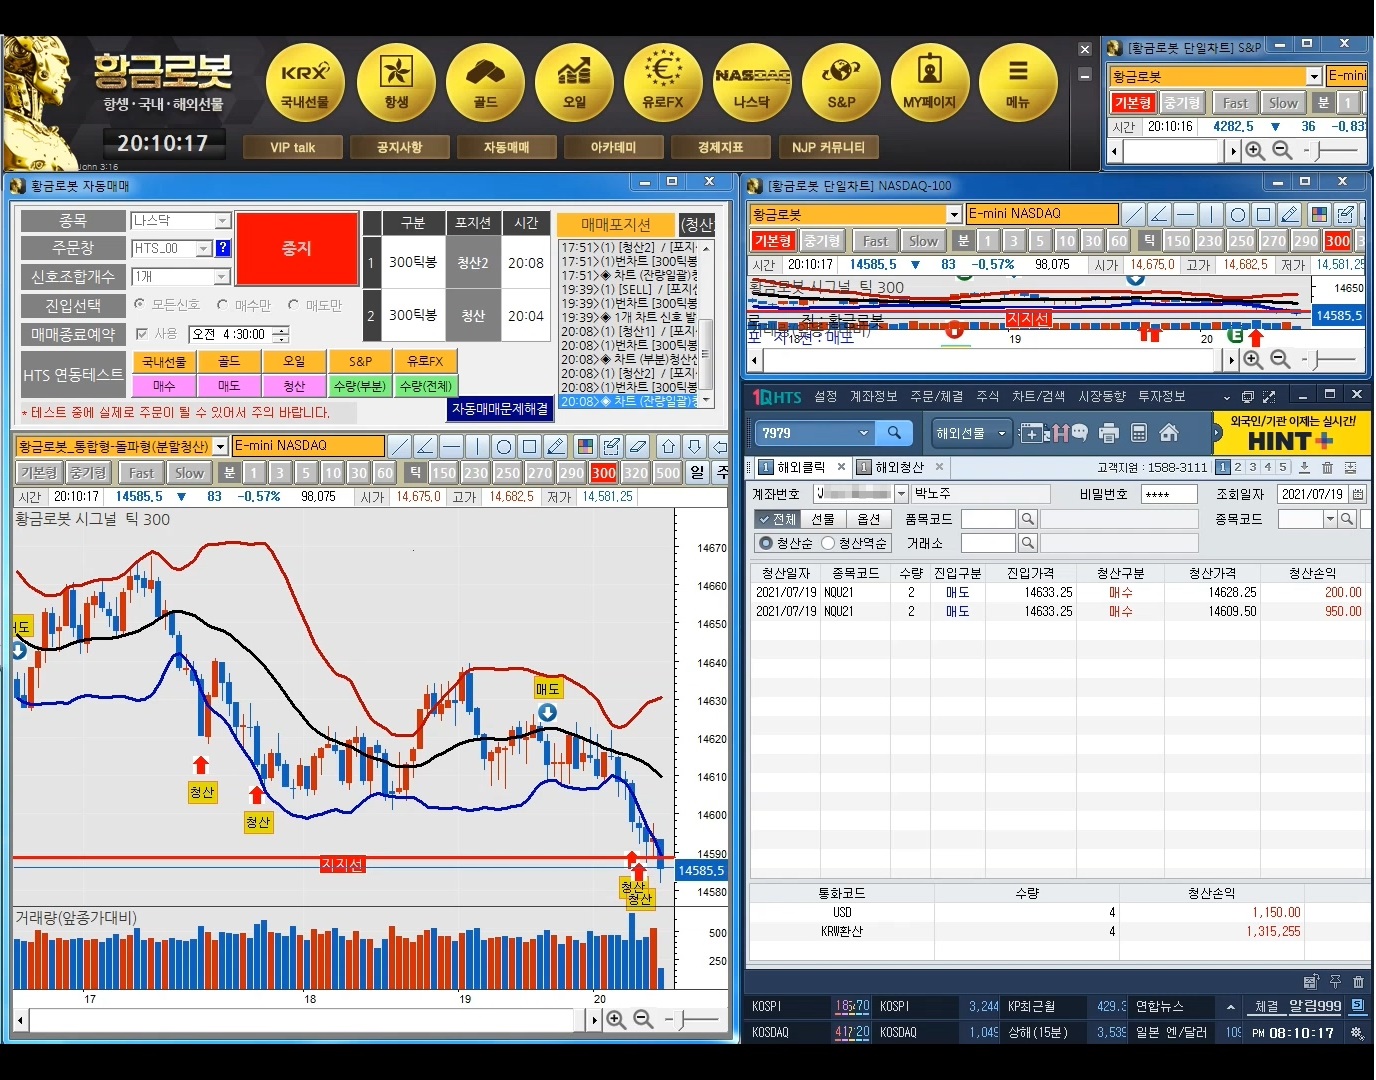The image size is (1376, 1080).
Task: Open the calendar picker next to 조회일자
Action: [1358, 494]
